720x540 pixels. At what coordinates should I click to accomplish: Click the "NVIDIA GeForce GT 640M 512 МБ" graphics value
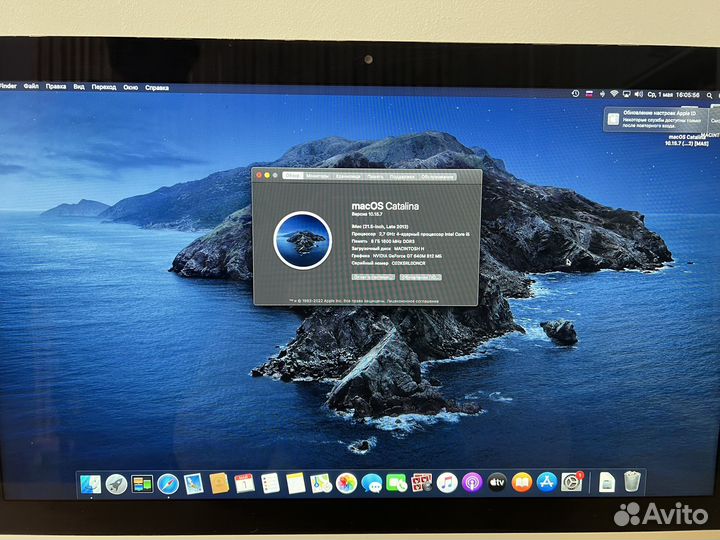click(407, 256)
